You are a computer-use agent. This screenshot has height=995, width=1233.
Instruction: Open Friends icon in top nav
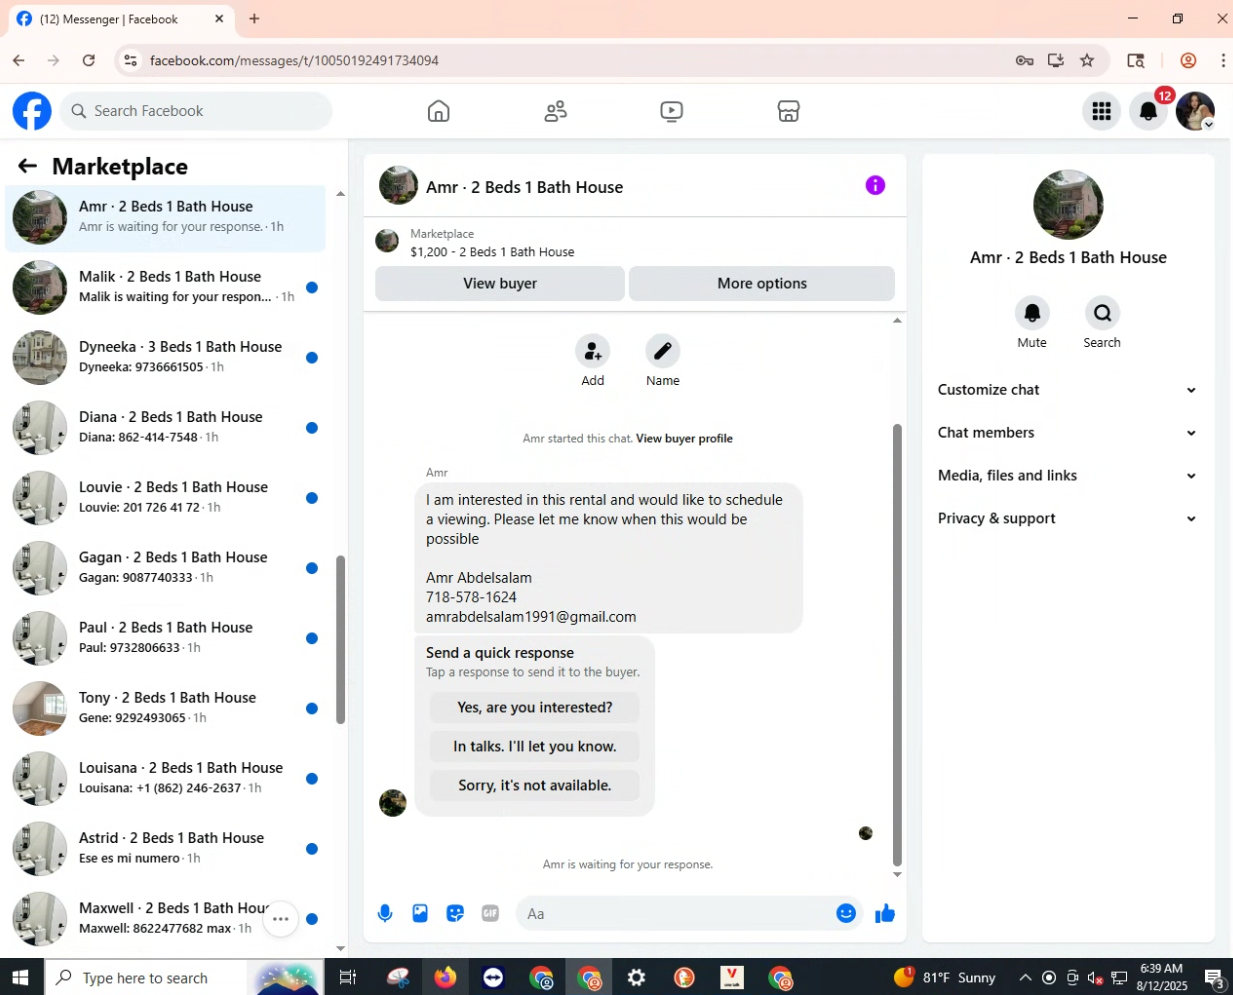tap(555, 111)
